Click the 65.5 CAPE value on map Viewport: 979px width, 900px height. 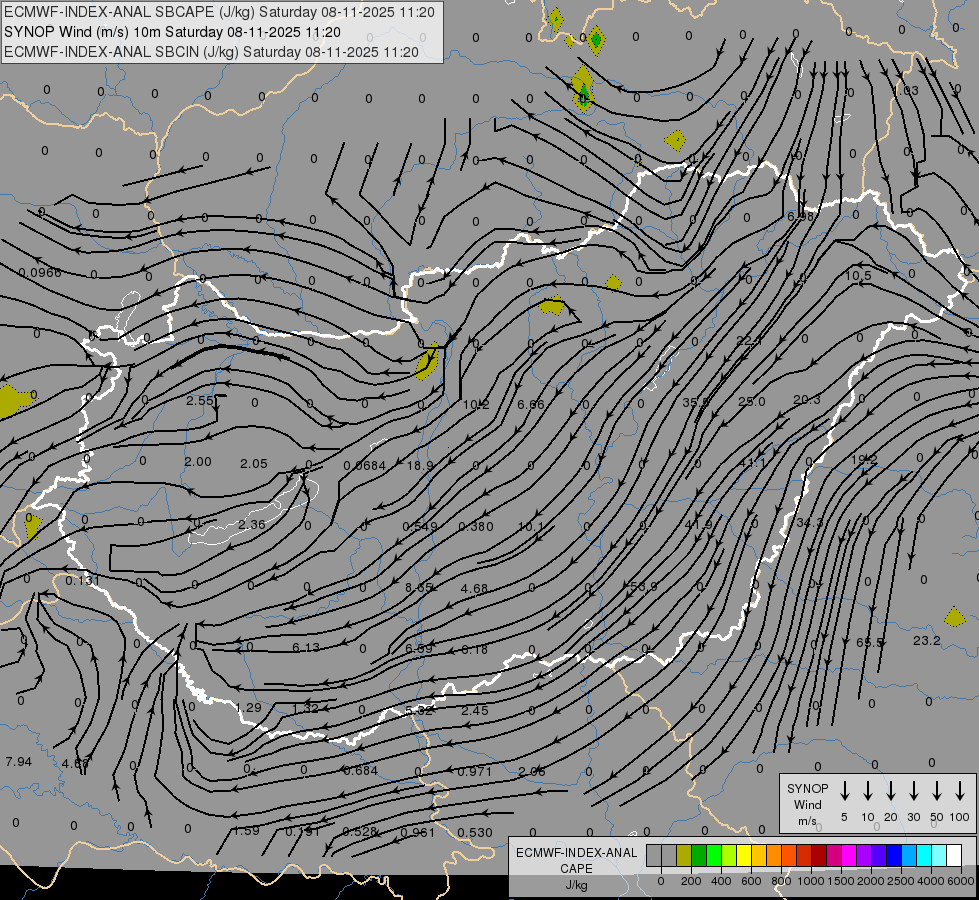869,643
